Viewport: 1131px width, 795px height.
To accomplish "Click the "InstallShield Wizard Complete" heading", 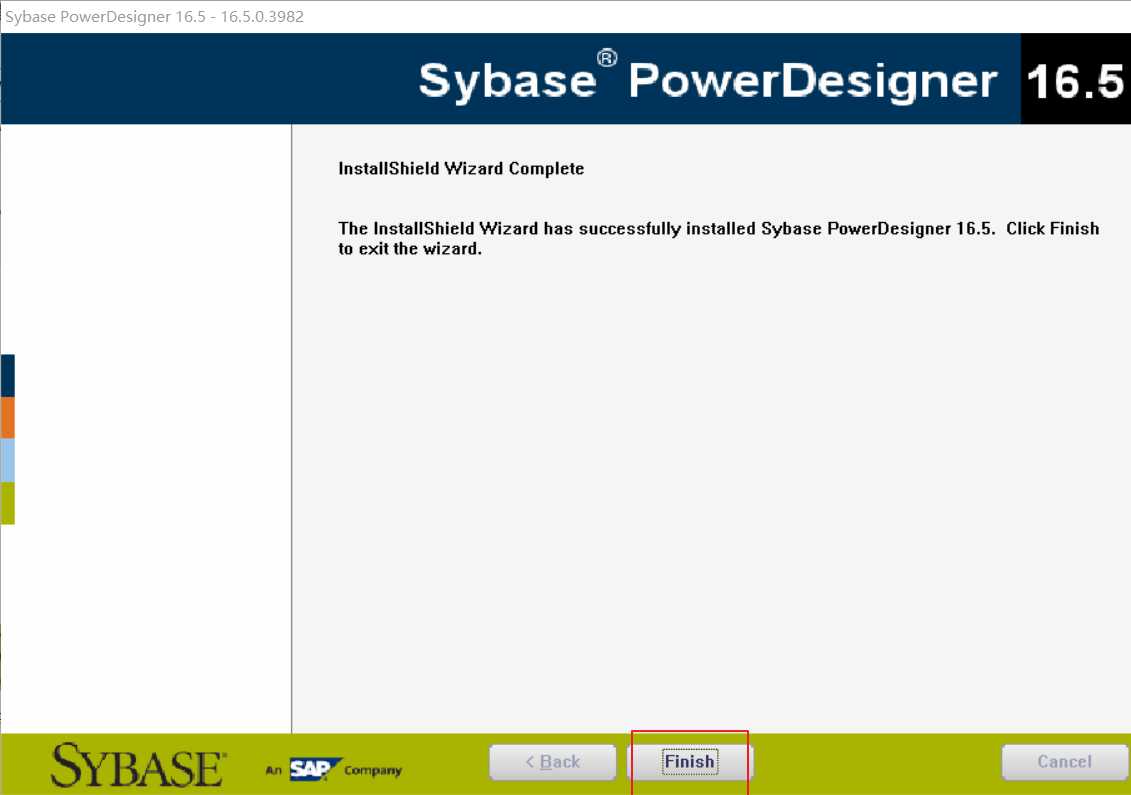I will (x=461, y=169).
